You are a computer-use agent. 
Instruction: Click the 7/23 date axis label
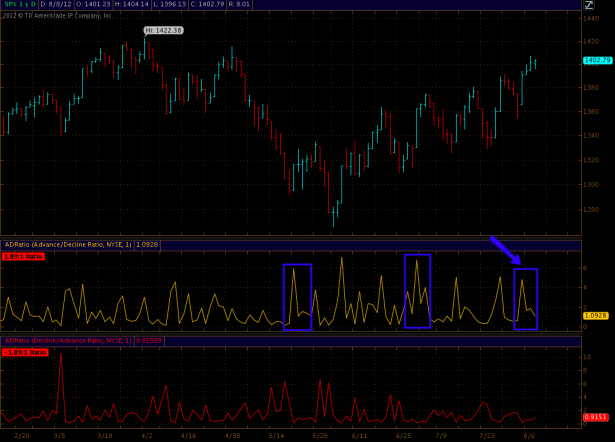point(487,436)
